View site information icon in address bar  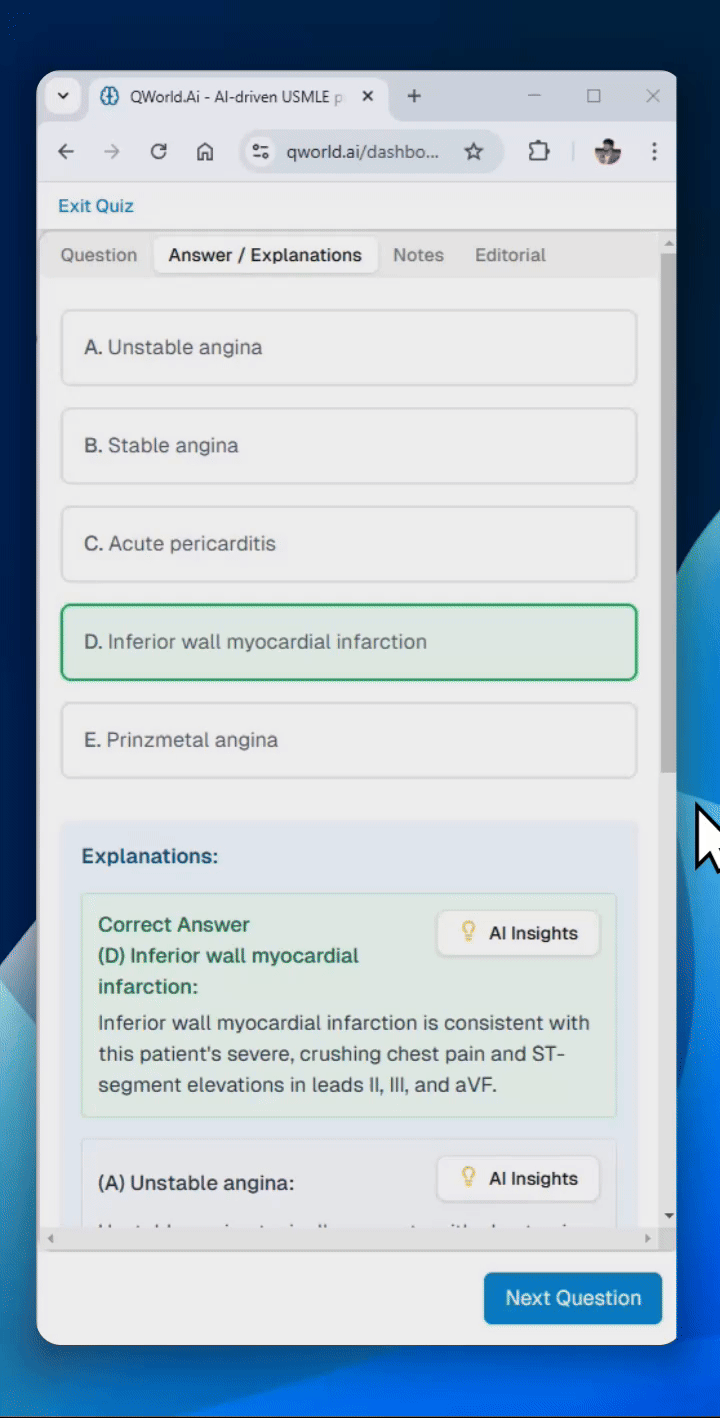[x=261, y=151]
